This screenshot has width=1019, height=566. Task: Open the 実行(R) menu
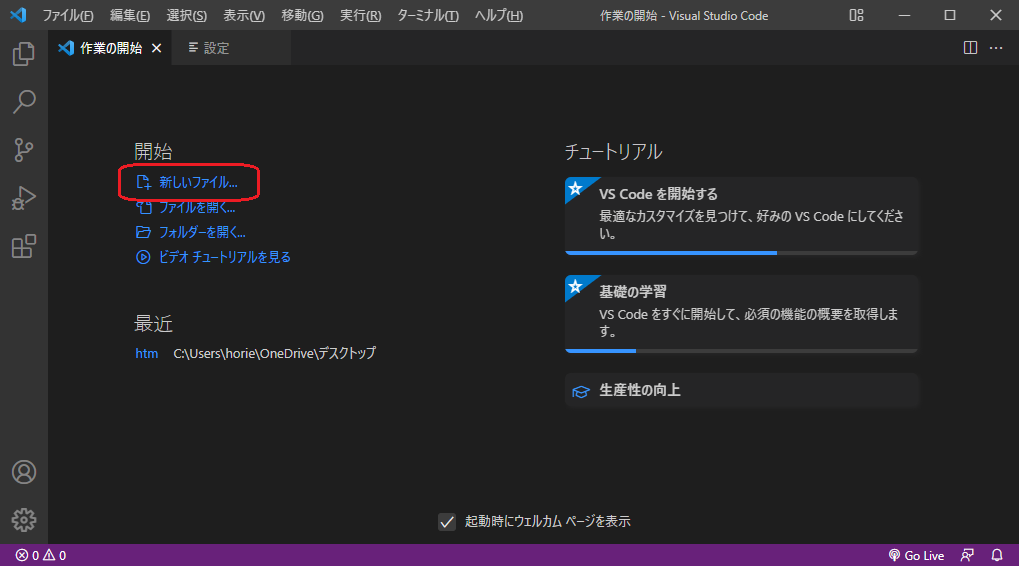tap(361, 16)
